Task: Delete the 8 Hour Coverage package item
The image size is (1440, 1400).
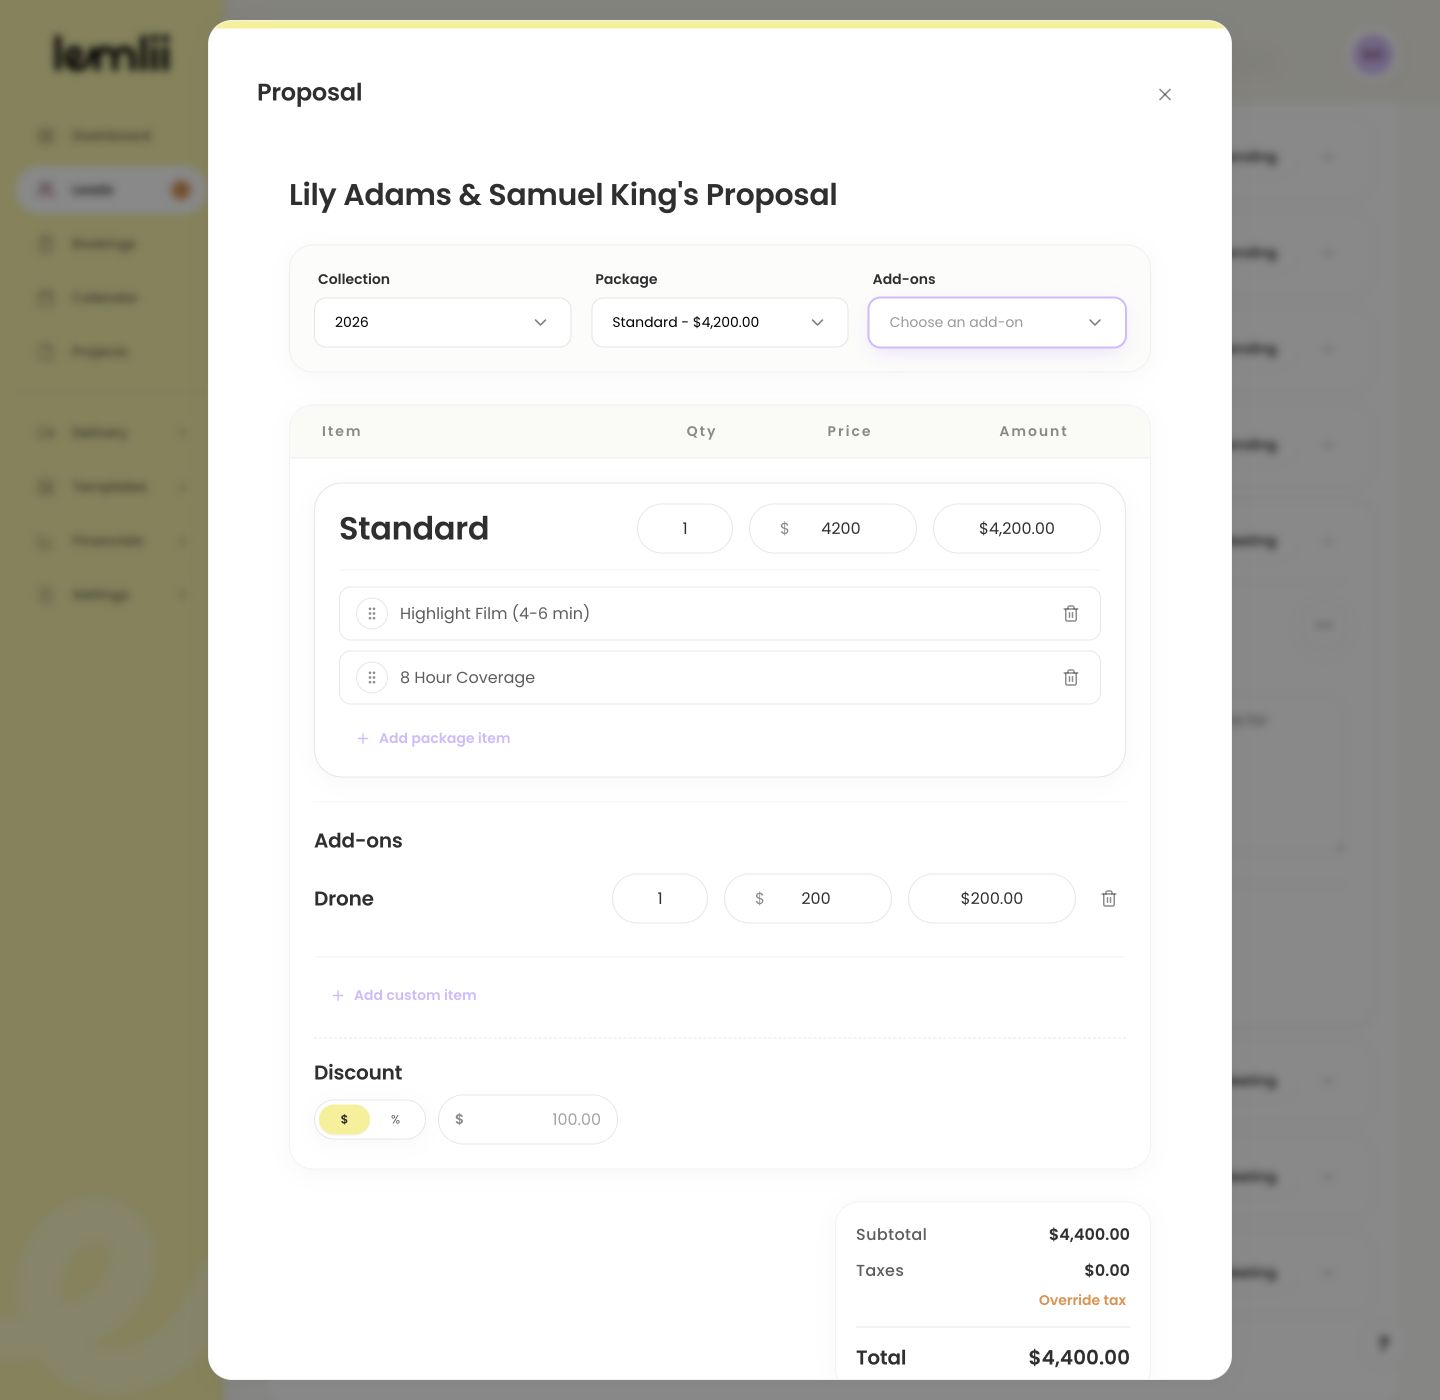Action: tap(1071, 677)
